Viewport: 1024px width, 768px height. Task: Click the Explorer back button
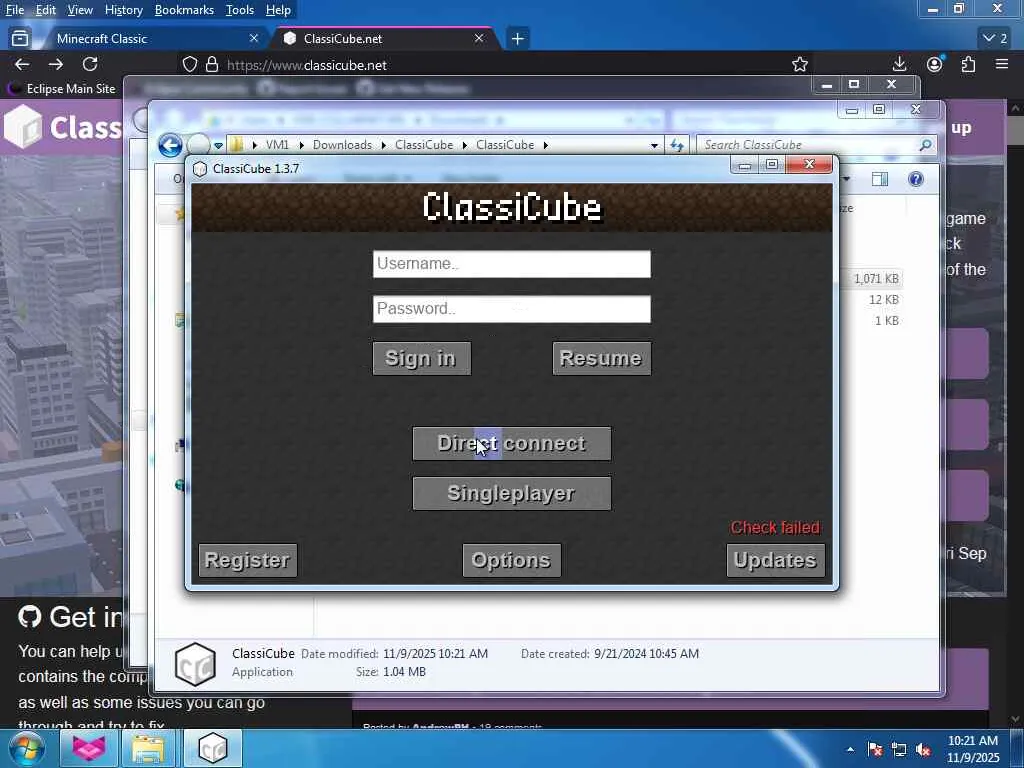pyautogui.click(x=170, y=145)
